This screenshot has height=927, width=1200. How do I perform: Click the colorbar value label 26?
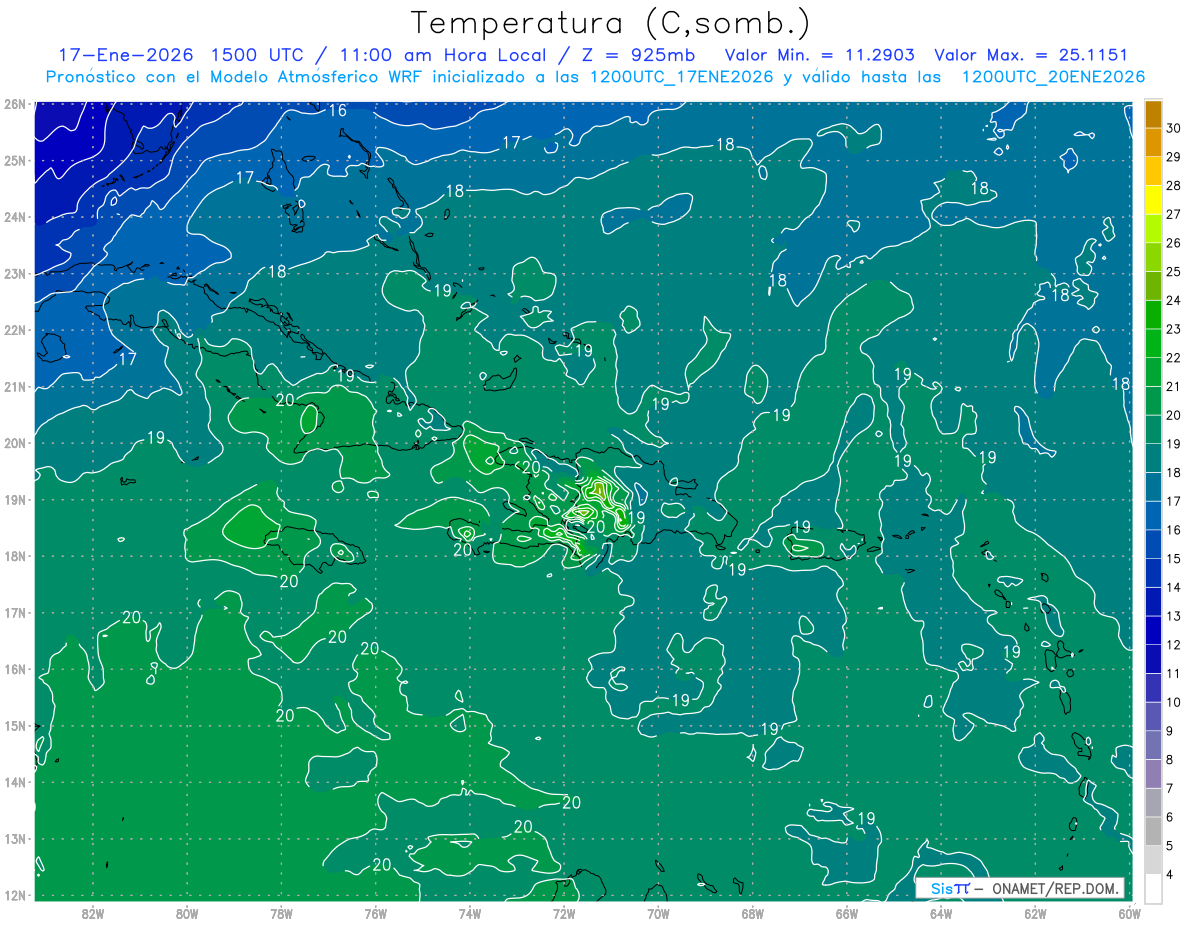point(1174,243)
